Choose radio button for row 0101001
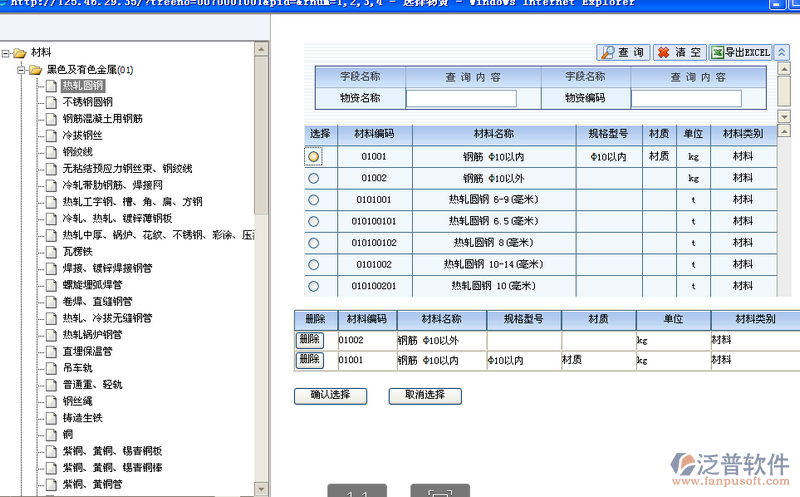800x497 pixels. tap(314, 200)
